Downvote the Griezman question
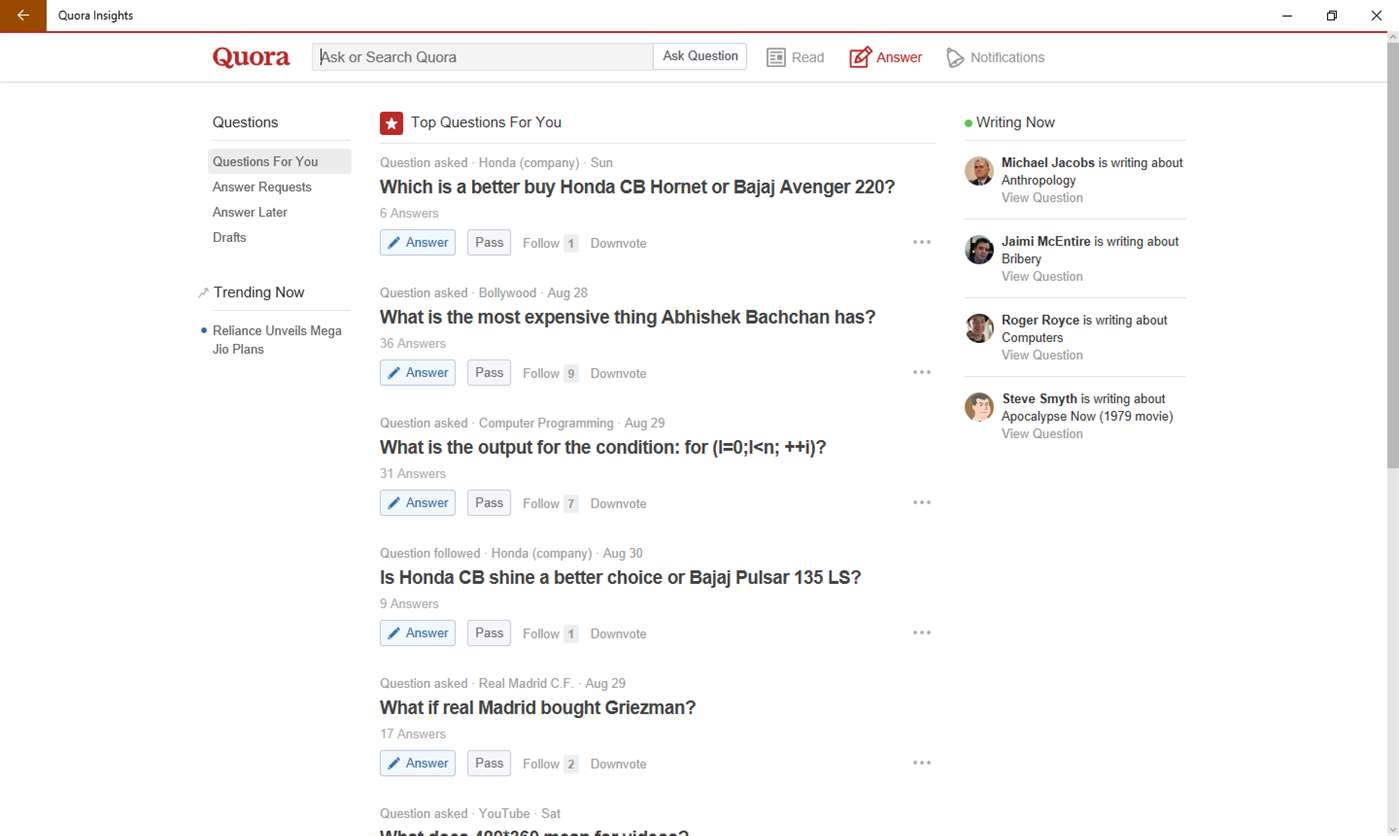Screen dimensions: 1399x836 [x=618, y=763]
